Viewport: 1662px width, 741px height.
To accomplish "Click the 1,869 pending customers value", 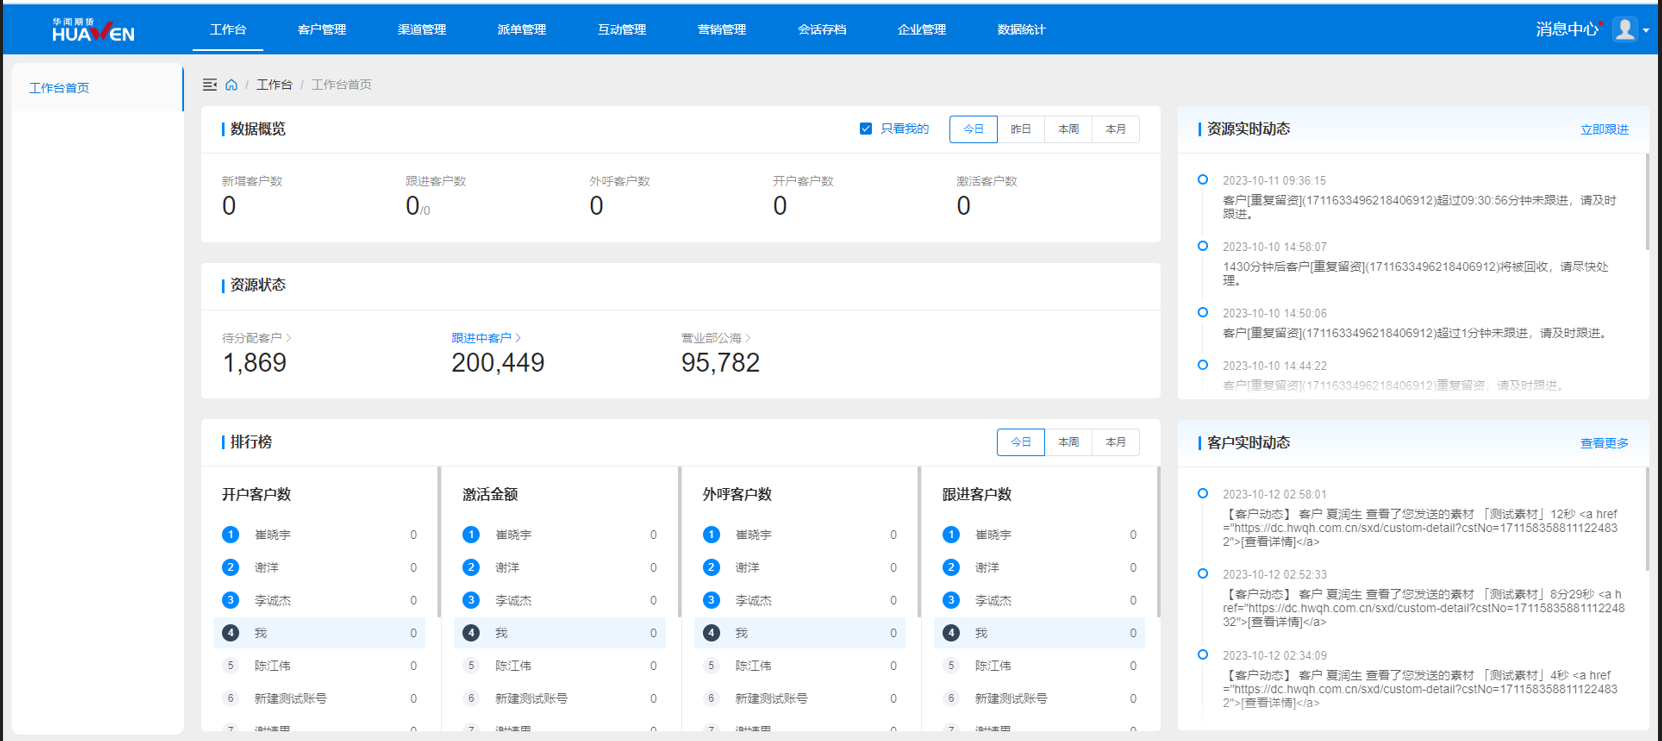I will [x=254, y=363].
